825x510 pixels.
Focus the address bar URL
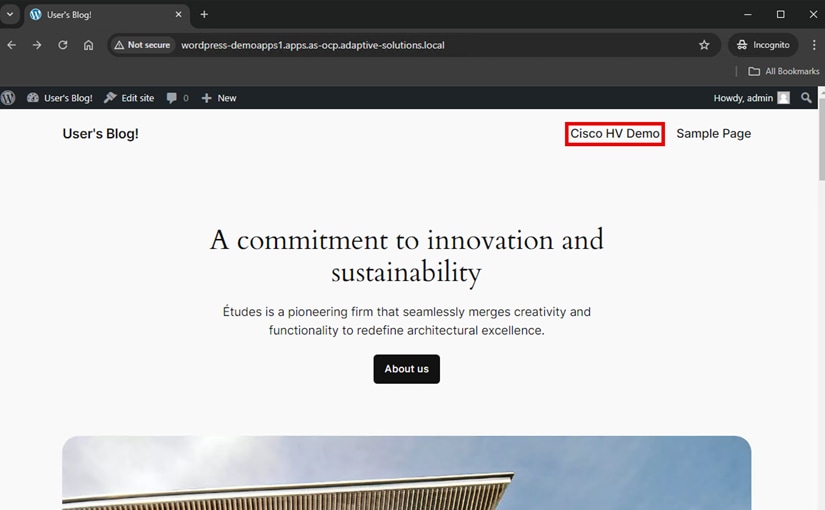[x=313, y=45]
